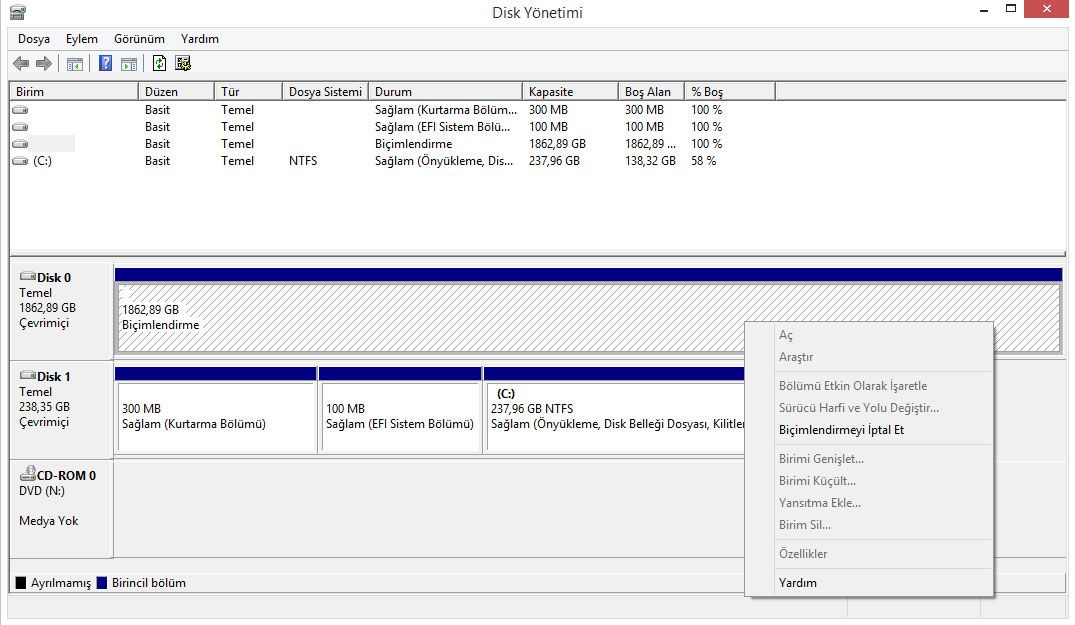Click the Birim Sil context entry

point(805,525)
